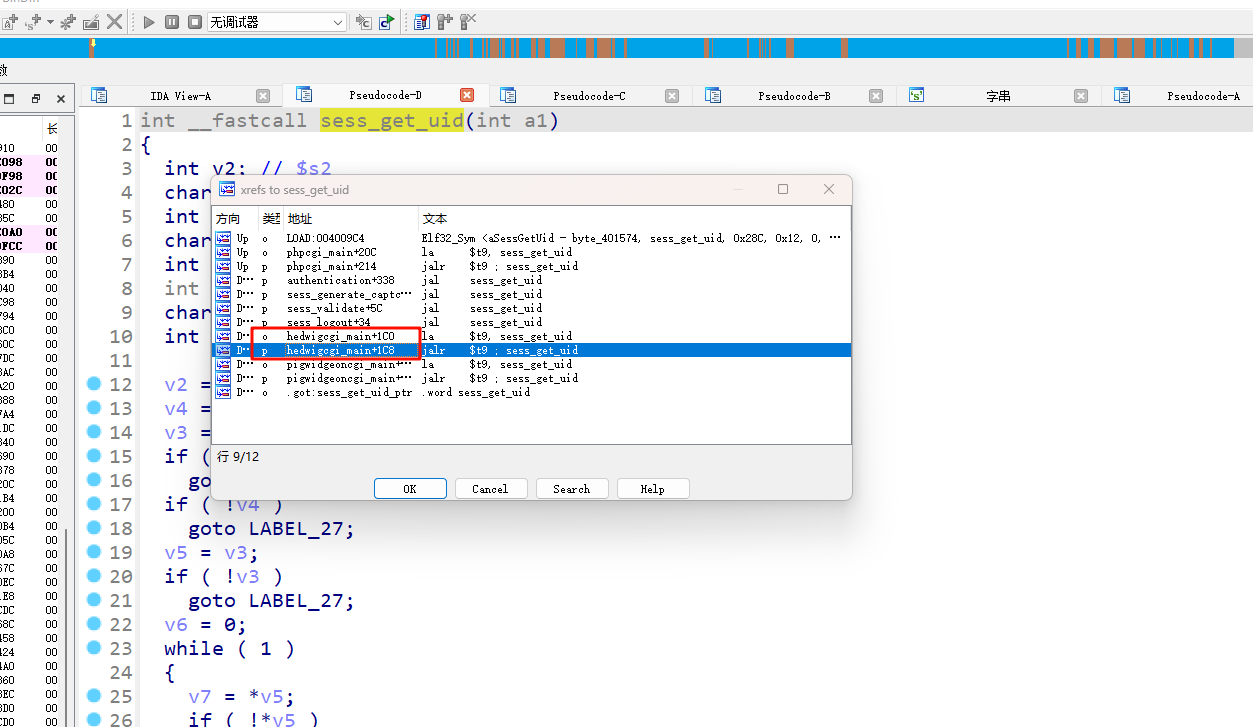Toggle breakpoint dot on line 17
This screenshot has height=727, width=1253.
(94, 503)
